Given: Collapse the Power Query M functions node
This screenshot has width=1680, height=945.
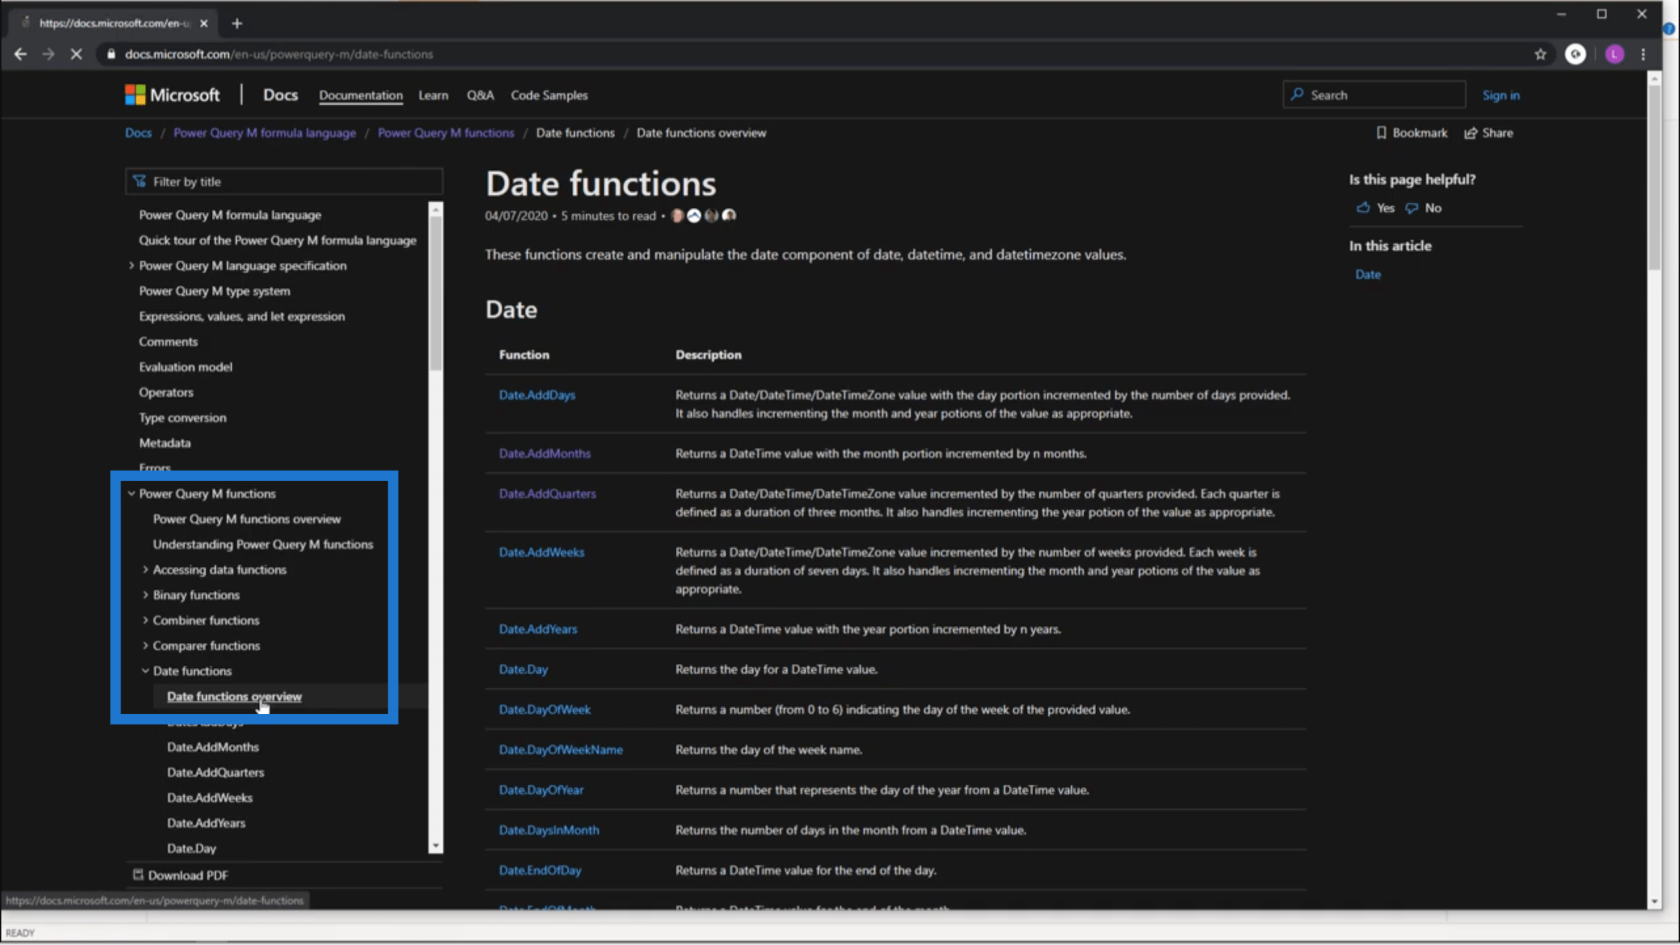Looking at the screenshot, I should pos(131,494).
